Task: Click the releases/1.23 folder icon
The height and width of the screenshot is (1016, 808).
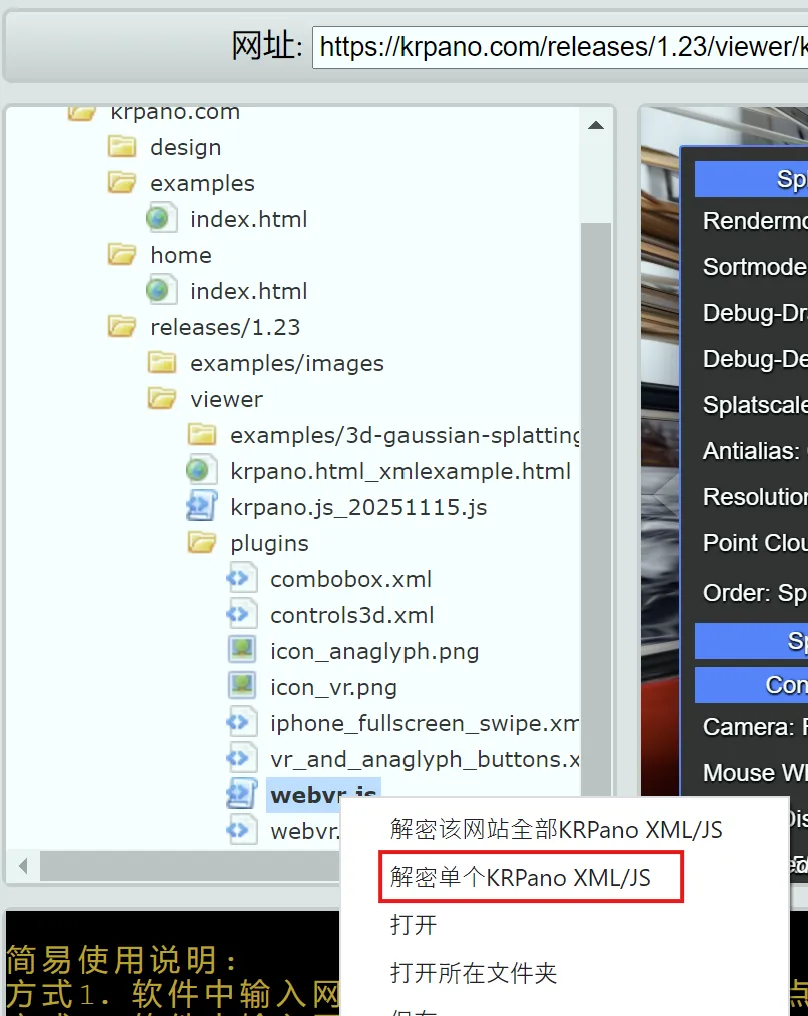Action: 122,327
